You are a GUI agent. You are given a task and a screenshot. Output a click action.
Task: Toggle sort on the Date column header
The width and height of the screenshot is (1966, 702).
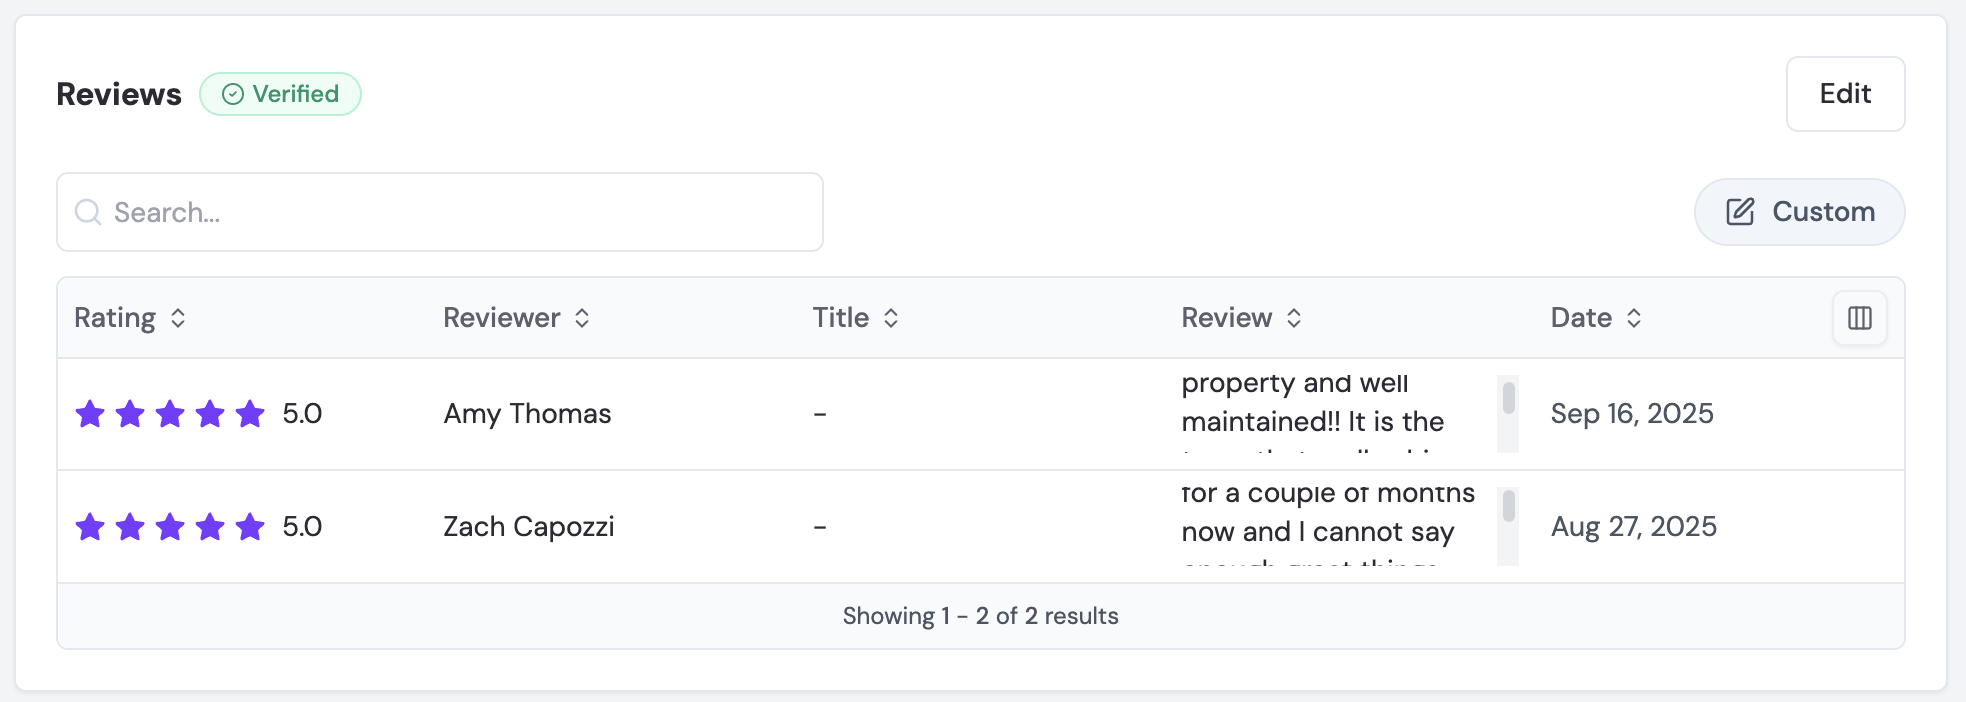pyautogui.click(x=1596, y=318)
